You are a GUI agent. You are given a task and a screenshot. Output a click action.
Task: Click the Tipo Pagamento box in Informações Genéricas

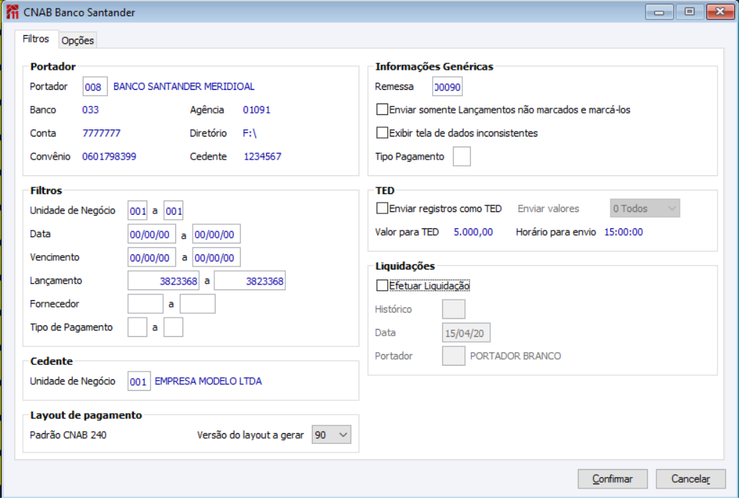pyautogui.click(x=461, y=157)
